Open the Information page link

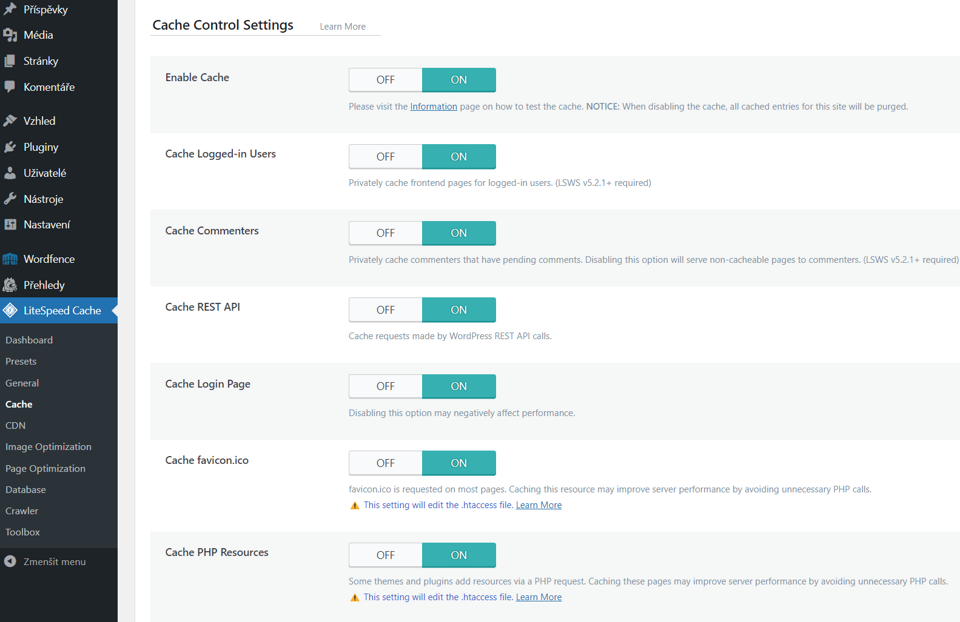[x=433, y=106]
